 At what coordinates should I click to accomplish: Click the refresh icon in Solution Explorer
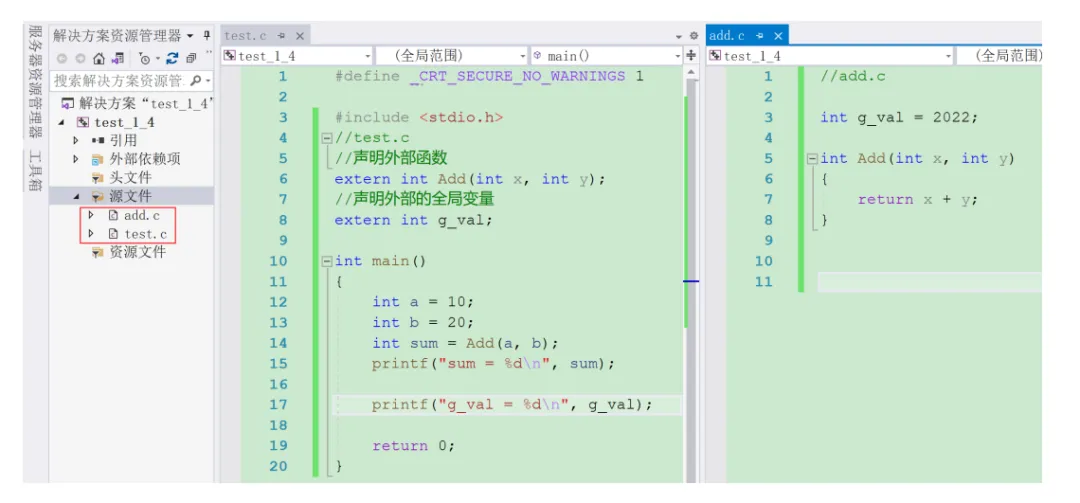click(172, 59)
